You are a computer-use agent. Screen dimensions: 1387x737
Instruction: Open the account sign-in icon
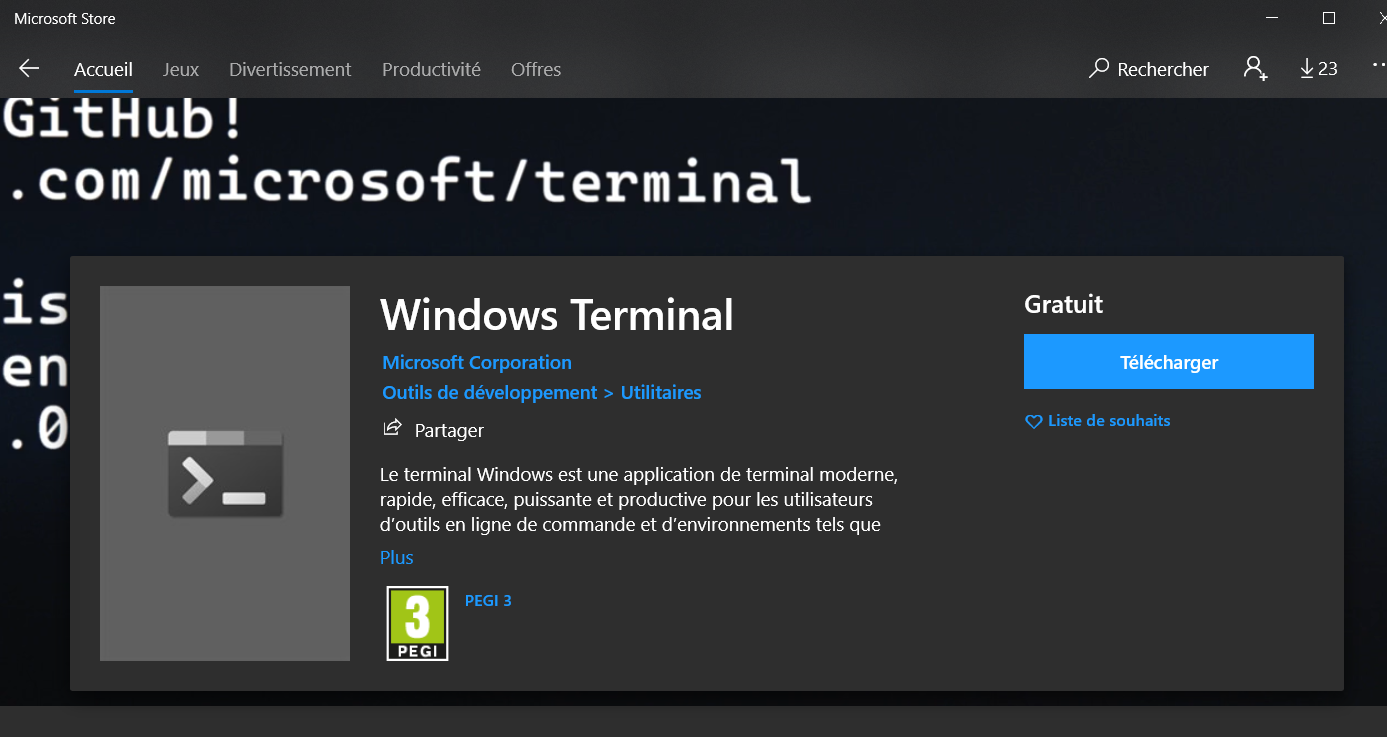pos(1255,68)
